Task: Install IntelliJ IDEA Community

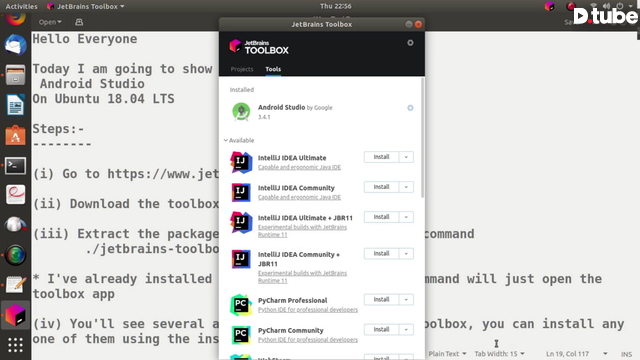Action: pyautogui.click(x=381, y=187)
